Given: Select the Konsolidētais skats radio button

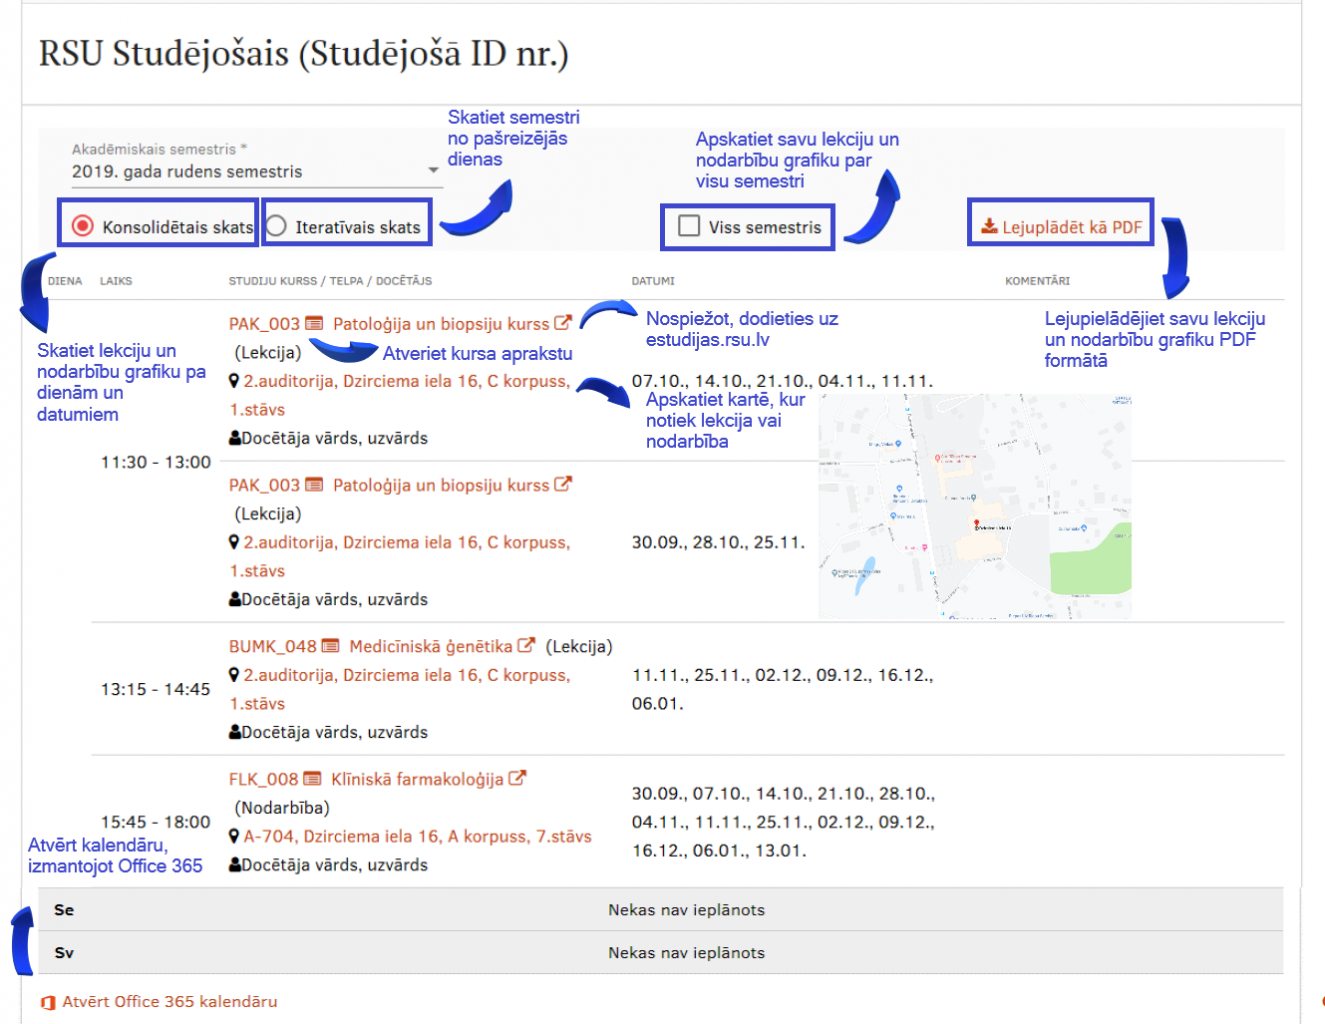Looking at the screenshot, I should click(85, 227).
